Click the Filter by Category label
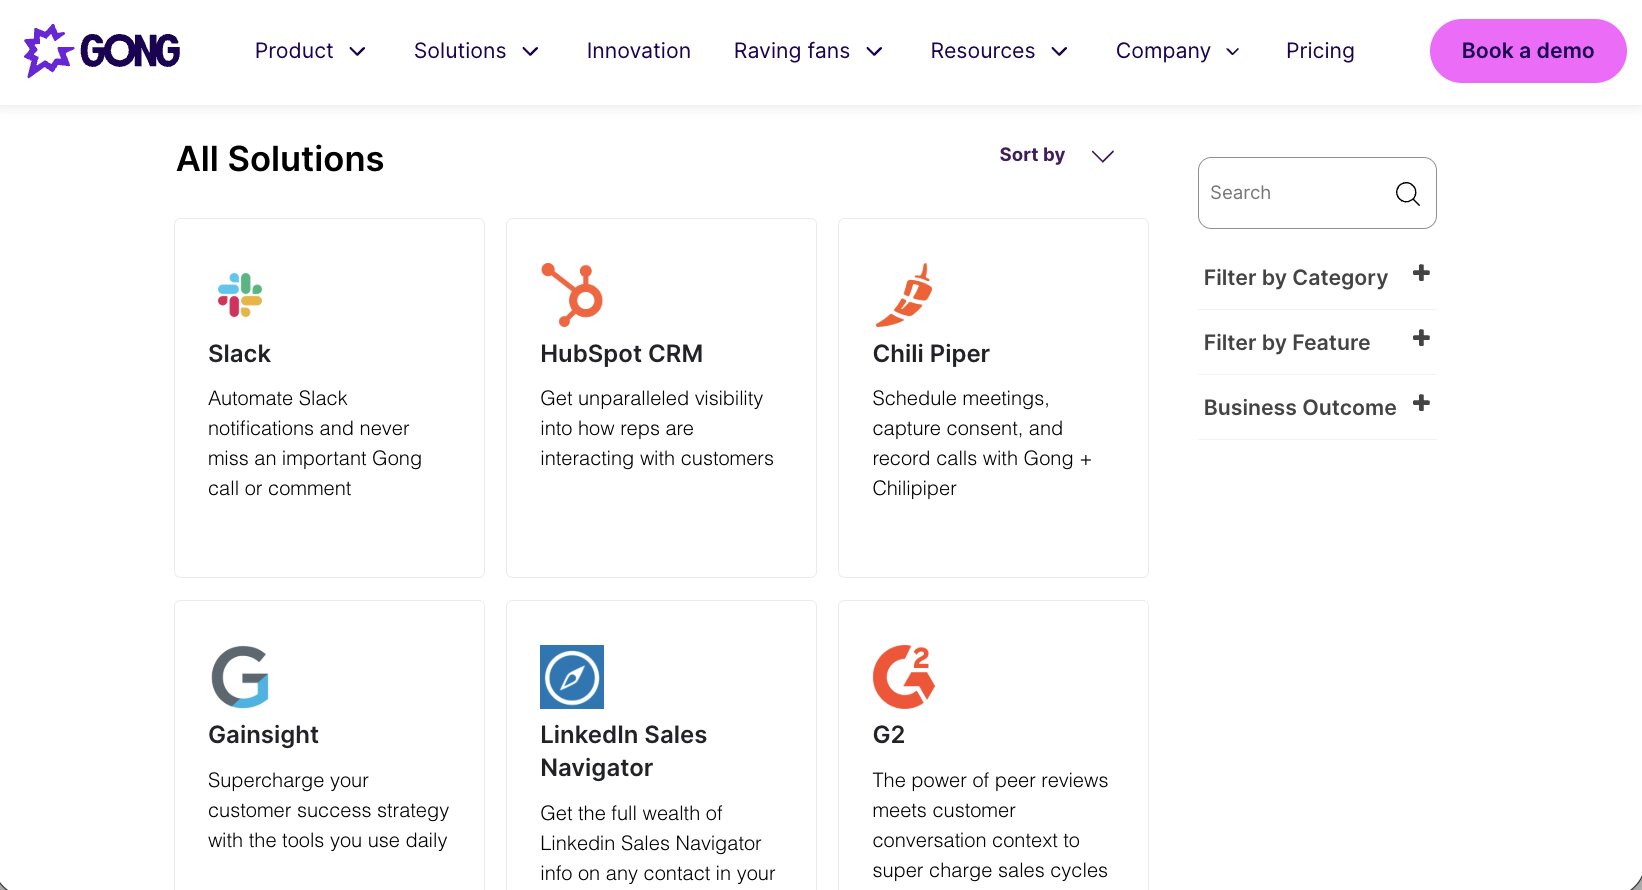The image size is (1642, 890). (1296, 278)
